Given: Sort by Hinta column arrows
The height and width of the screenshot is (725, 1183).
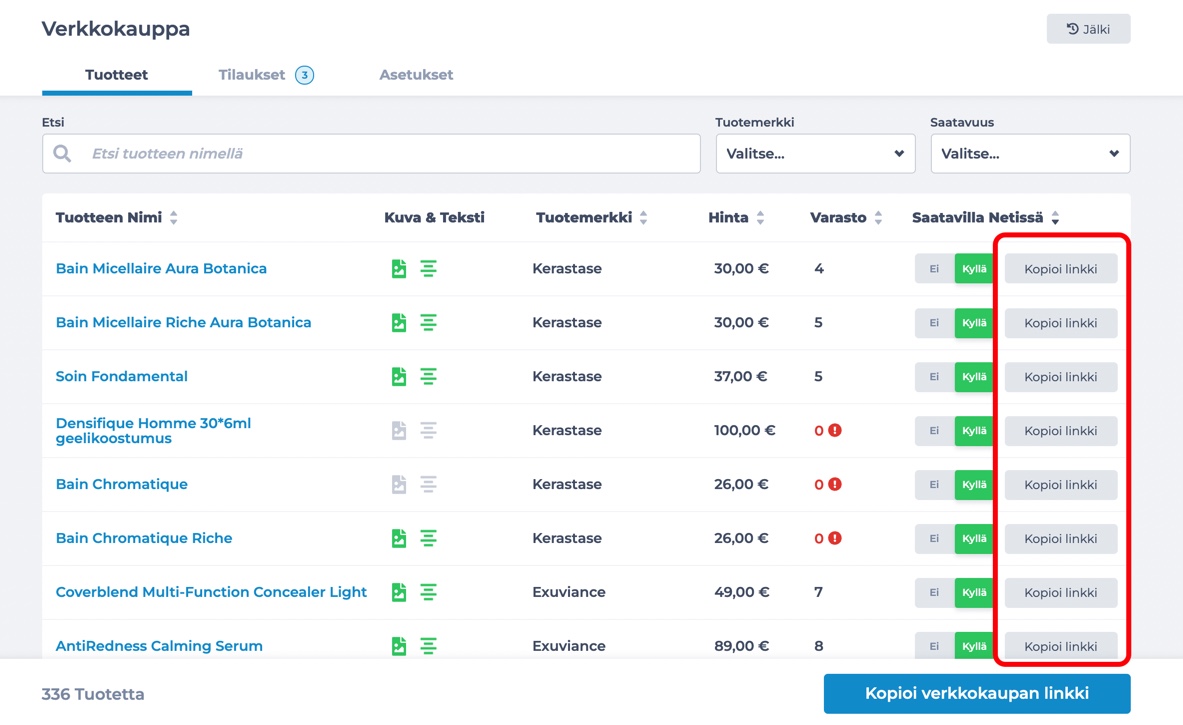Looking at the screenshot, I should coord(760,218).
